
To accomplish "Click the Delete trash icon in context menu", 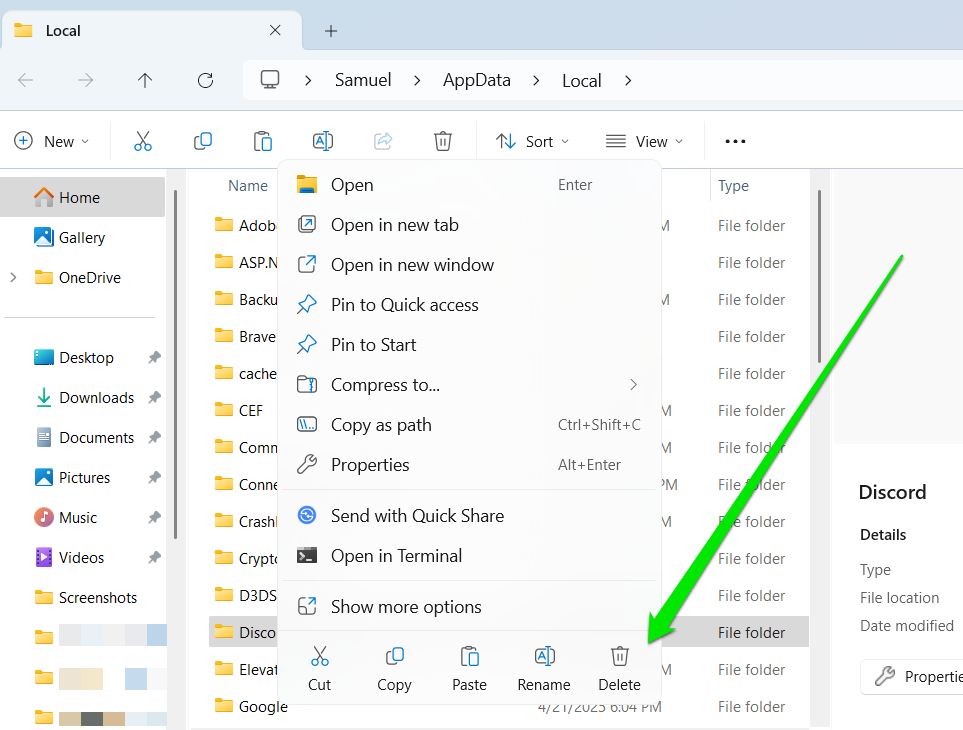I will coord(619,657).
